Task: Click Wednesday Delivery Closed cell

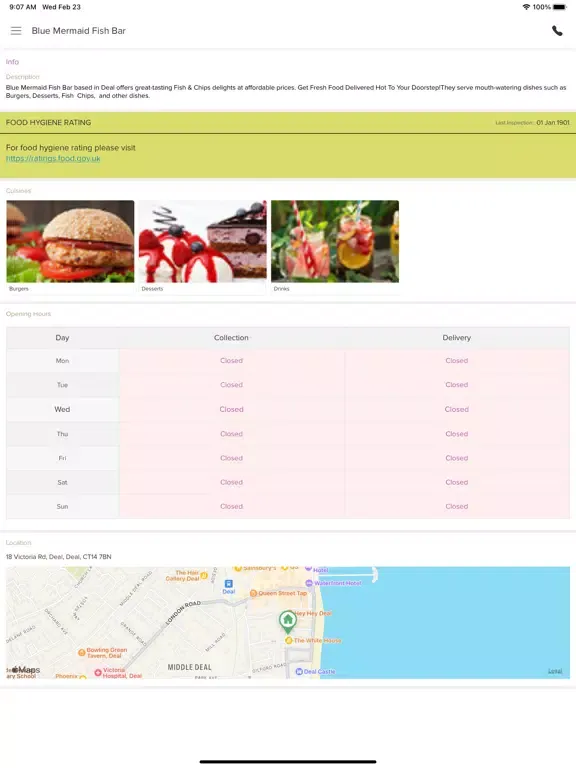Action: [456, 409]
